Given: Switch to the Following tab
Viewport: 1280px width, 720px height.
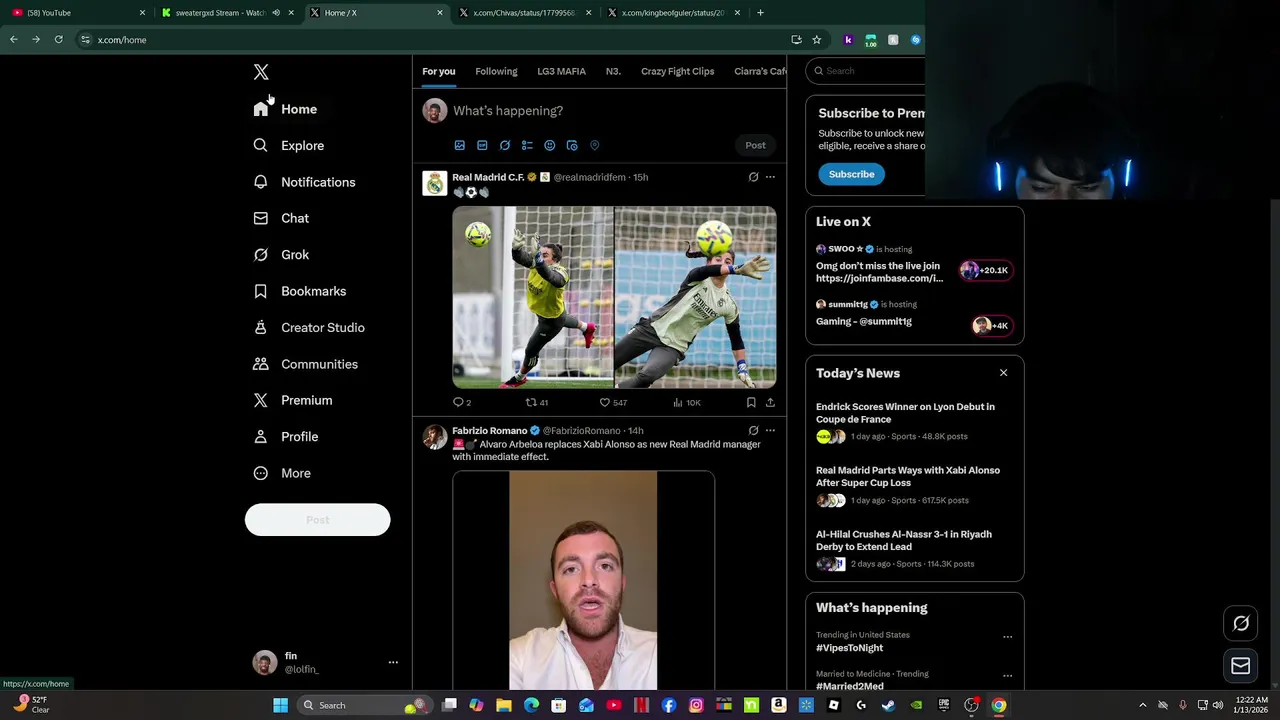Looking at the screenshot, I should tap(496, 71).
